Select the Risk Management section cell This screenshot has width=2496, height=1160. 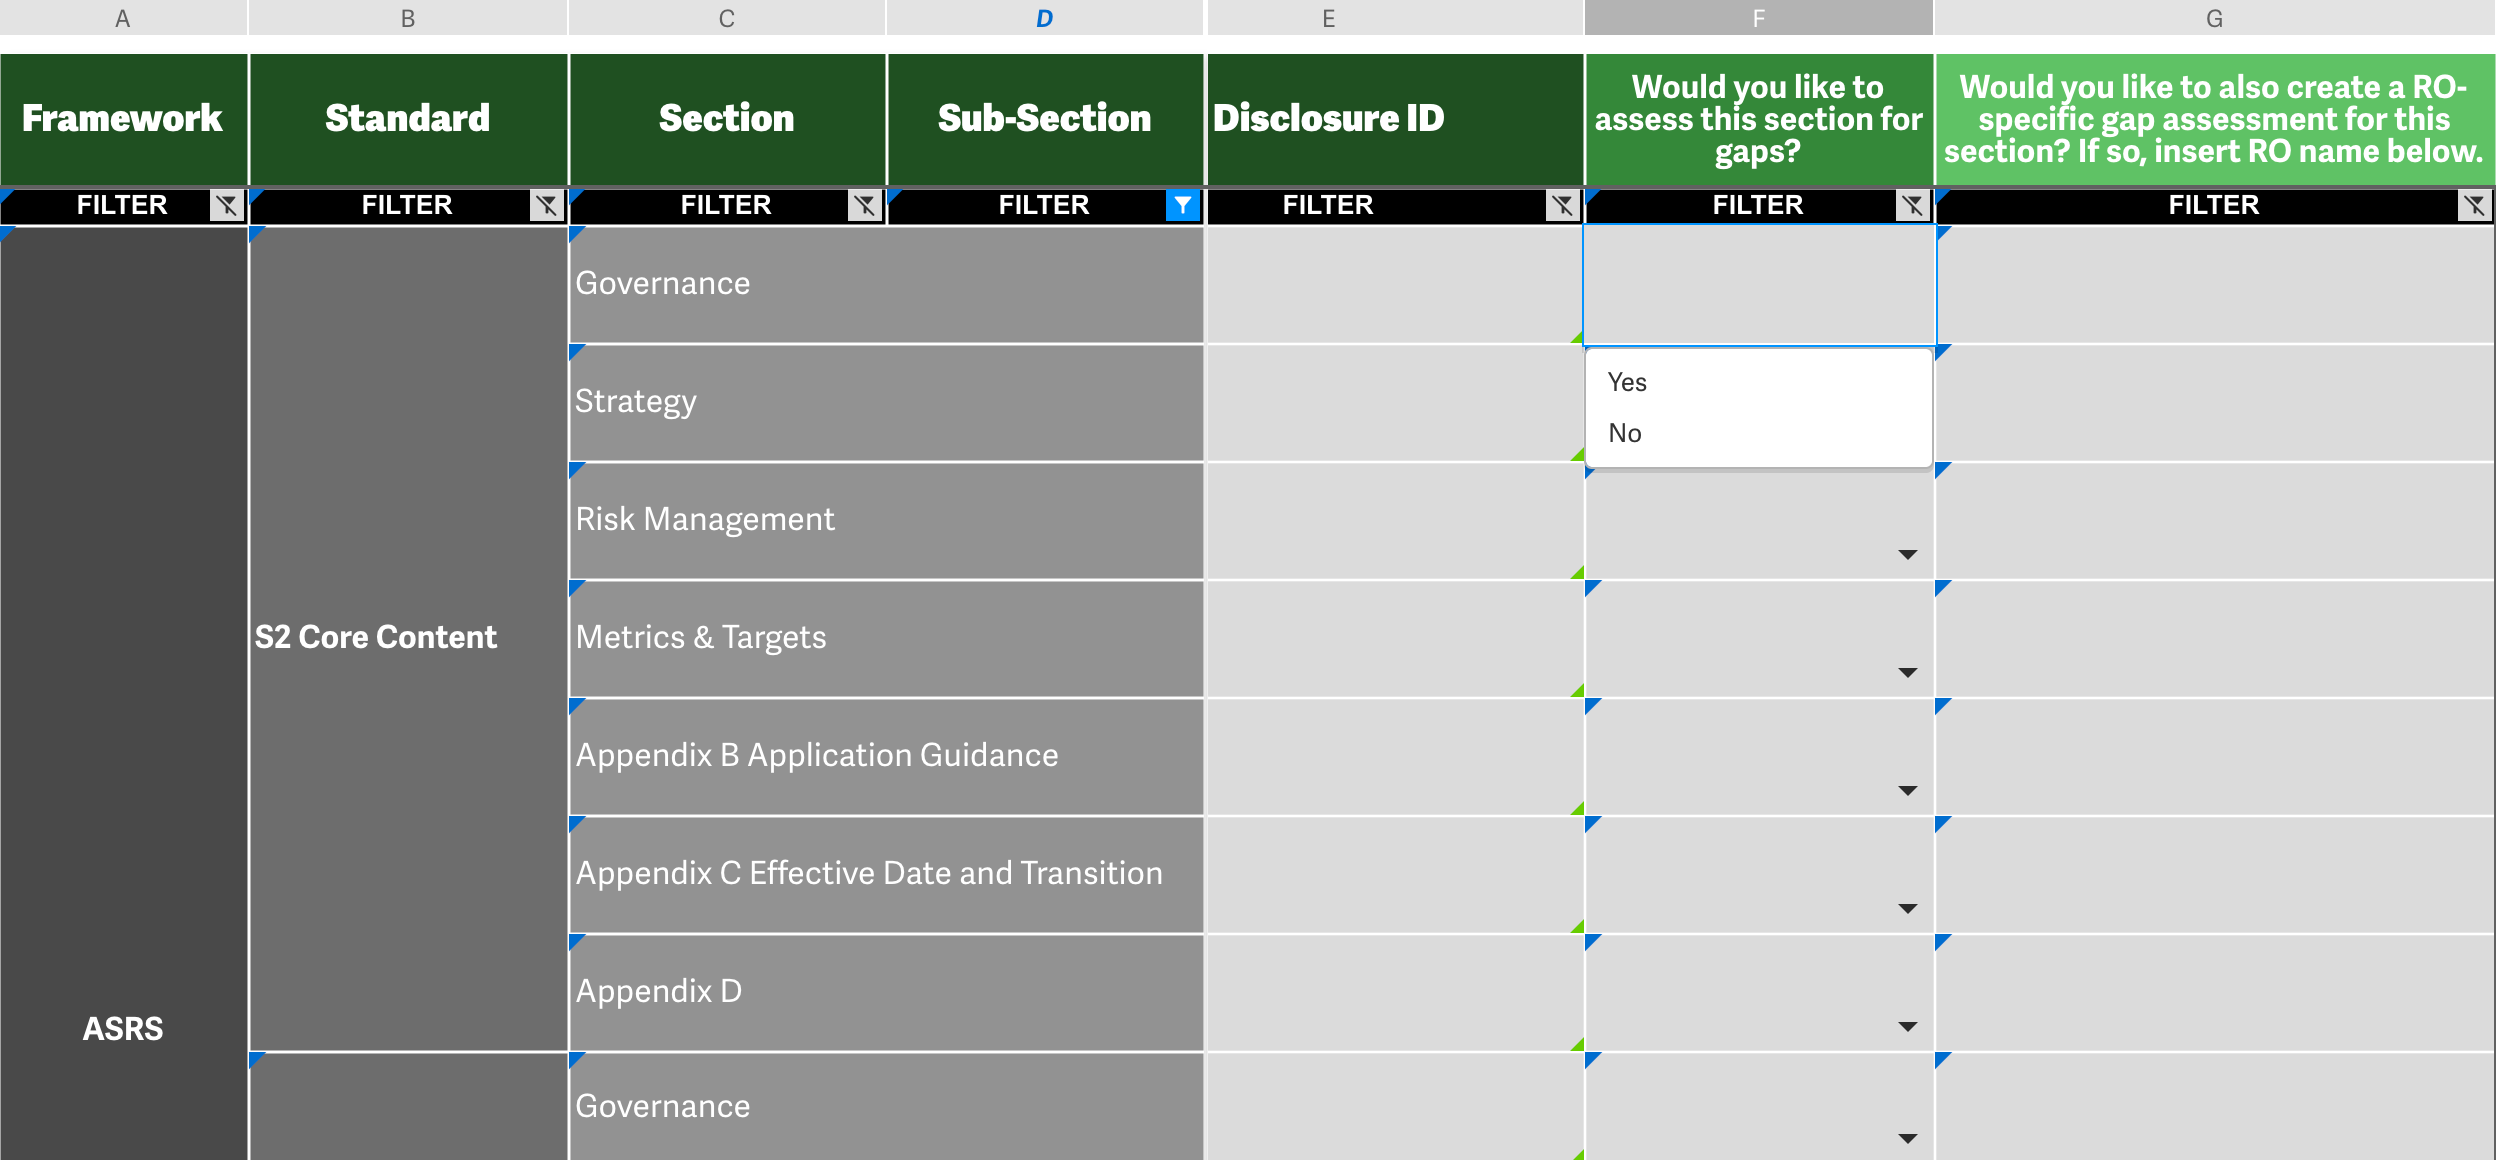(x=886, y=521)
